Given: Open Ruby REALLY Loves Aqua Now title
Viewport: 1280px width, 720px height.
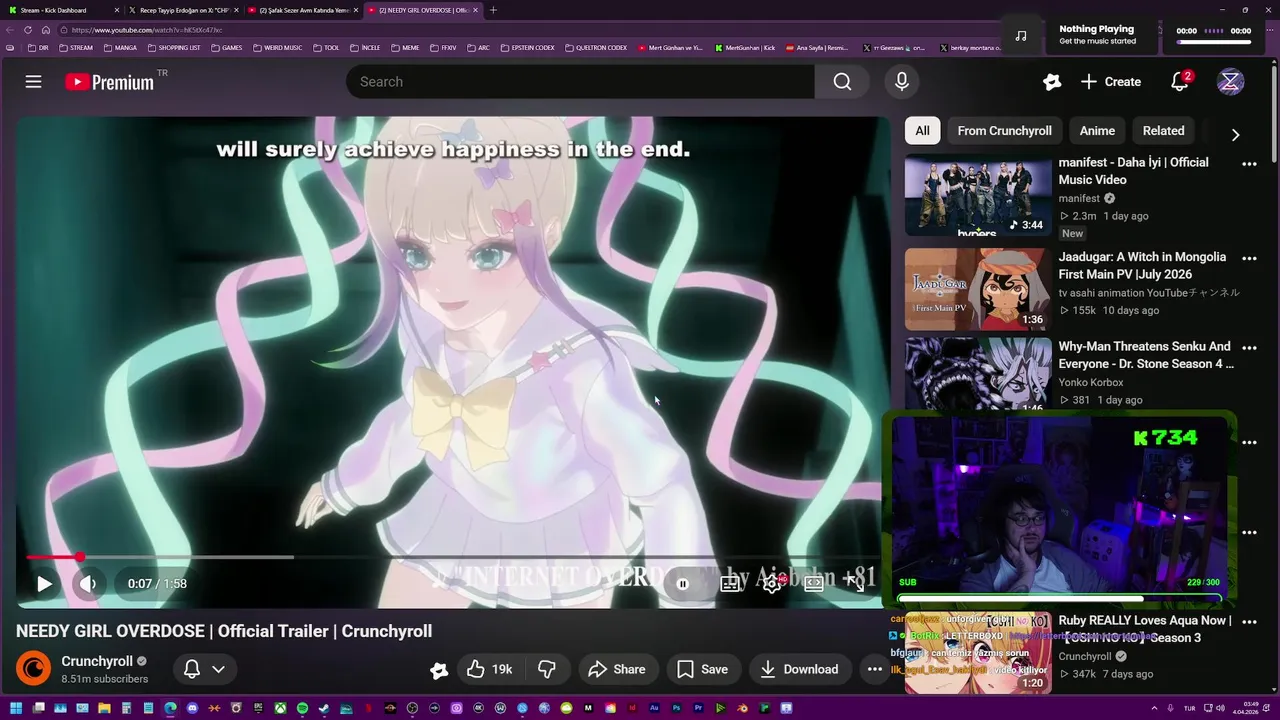Looking at the screenshot, I should (x=1145, y=629).
